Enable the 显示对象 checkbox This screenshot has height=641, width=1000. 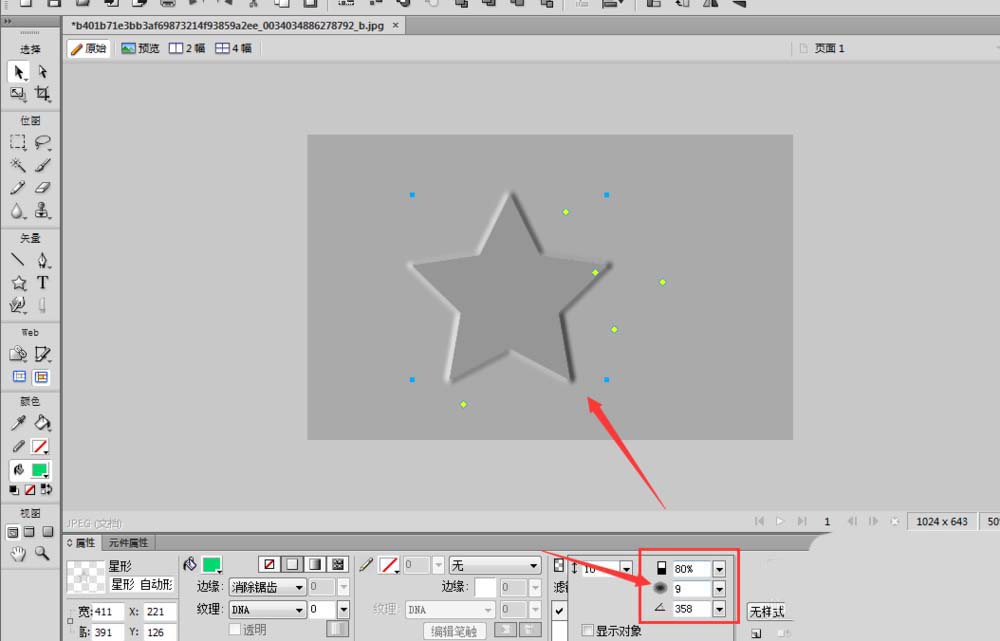click(x=587, y=630)
